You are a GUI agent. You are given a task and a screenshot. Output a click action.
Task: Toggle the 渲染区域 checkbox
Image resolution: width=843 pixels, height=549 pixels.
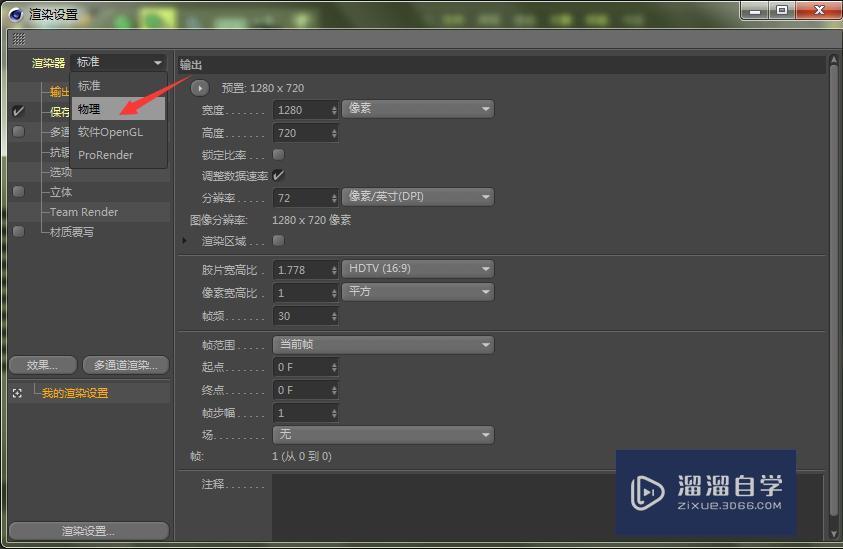tap(278, 240)
